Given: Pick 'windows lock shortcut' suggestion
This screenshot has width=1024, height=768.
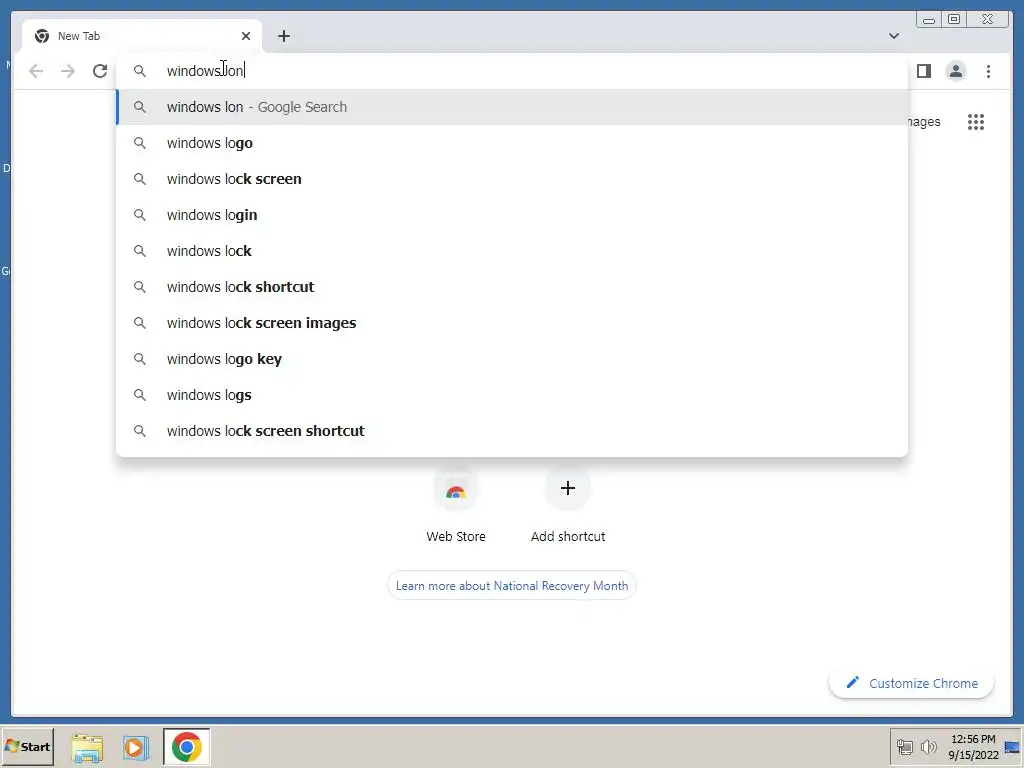Looking at the screenshot, I should point(512,287).
